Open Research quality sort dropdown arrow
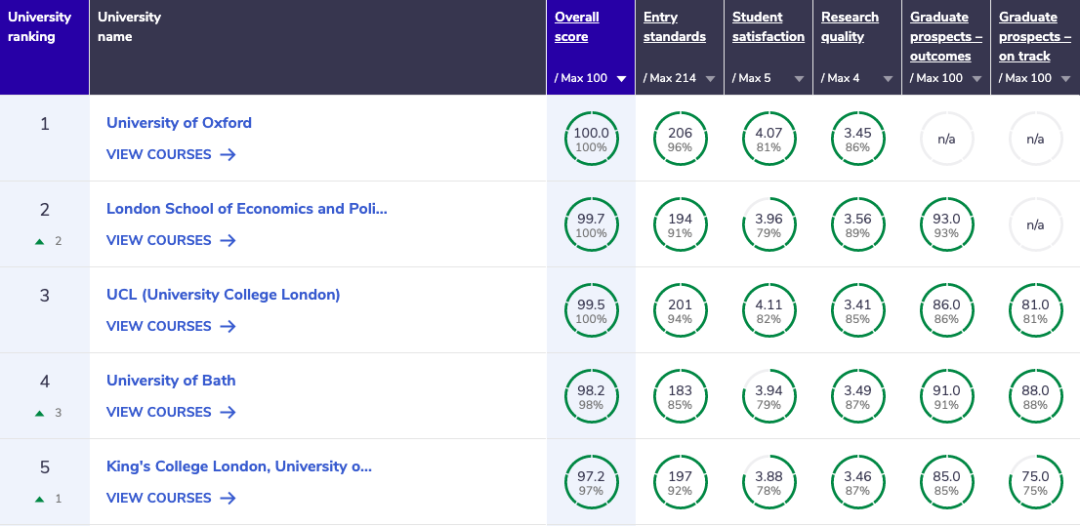 [x=888, y=79]
